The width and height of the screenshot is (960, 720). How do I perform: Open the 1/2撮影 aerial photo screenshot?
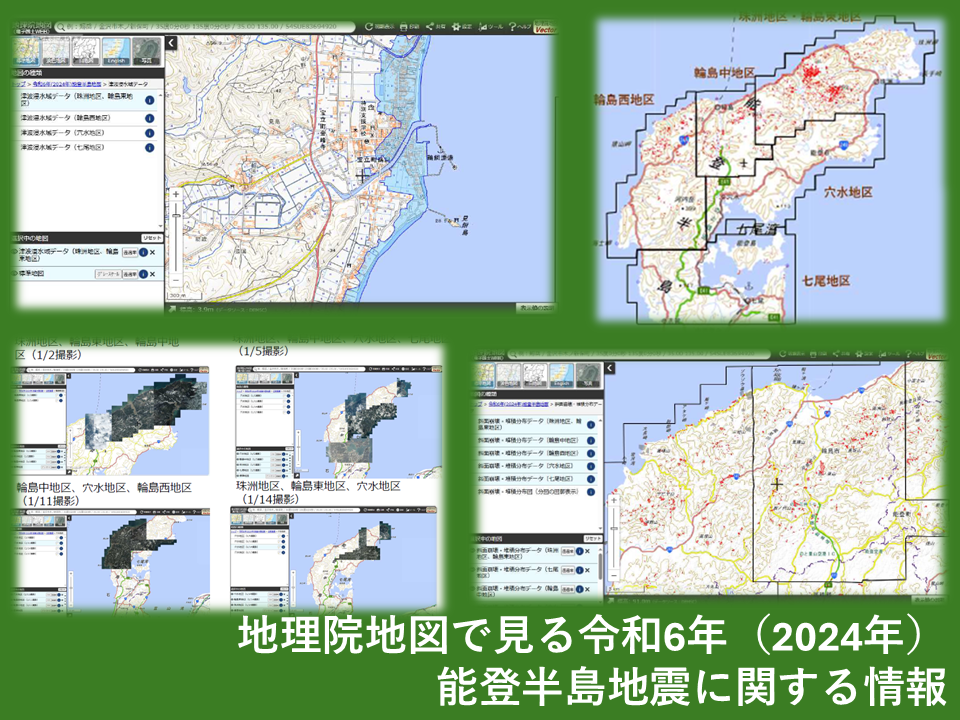point(110,421)
